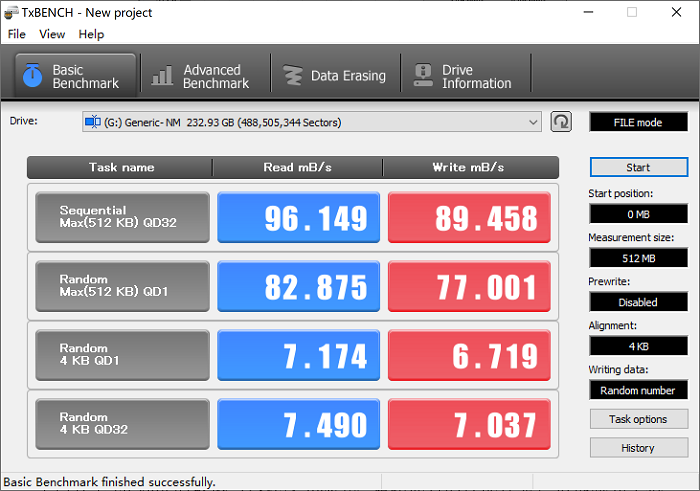This screenshot has width=700, height=491.
Task: Toggle the Random 4 KB QD32 task
Action: (122, 424)
